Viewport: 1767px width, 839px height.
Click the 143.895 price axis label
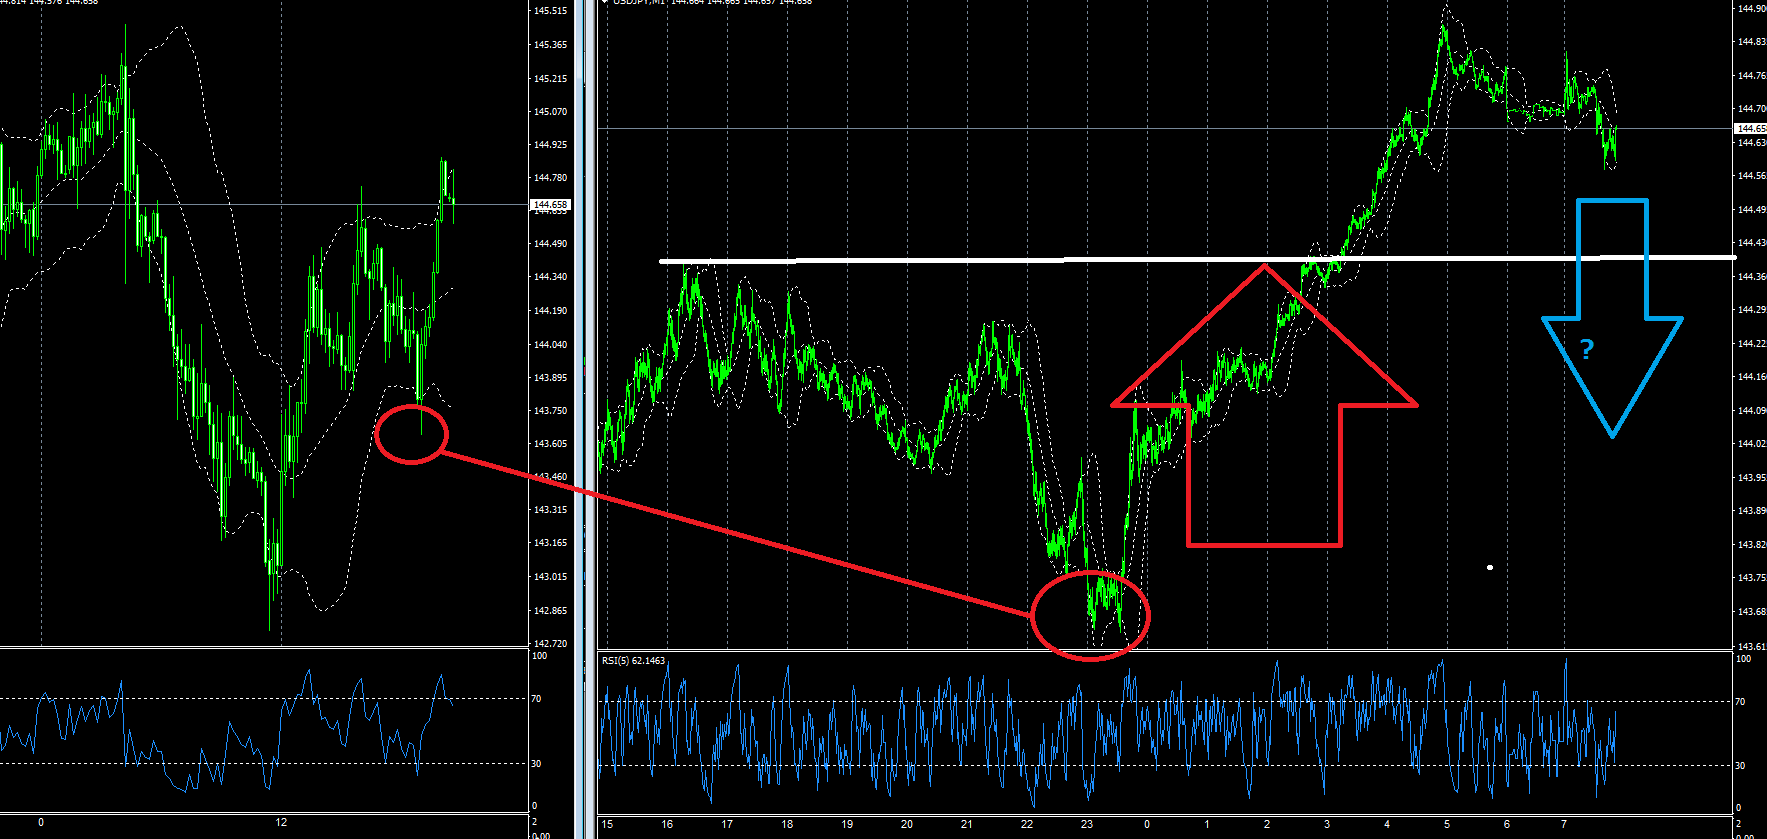tap(551, 377)
